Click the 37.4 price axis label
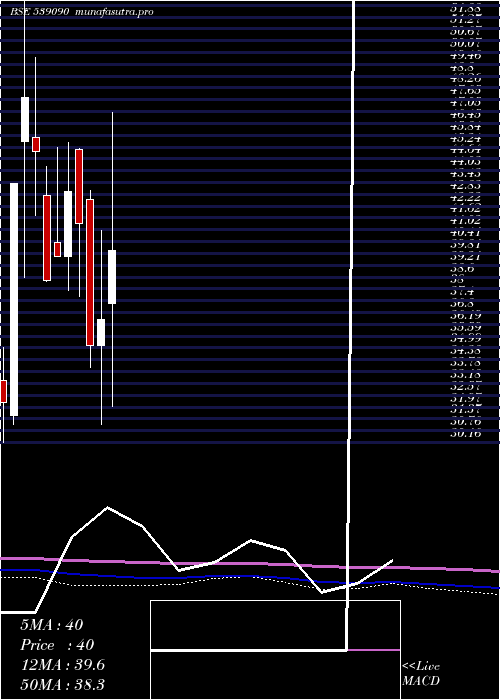Viewport: 500px width, 700px height. click(x=462, y=292)
